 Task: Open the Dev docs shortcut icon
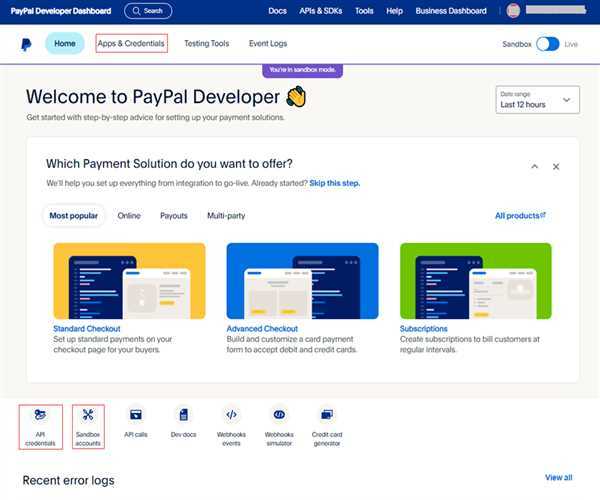[x=183, y=415]
